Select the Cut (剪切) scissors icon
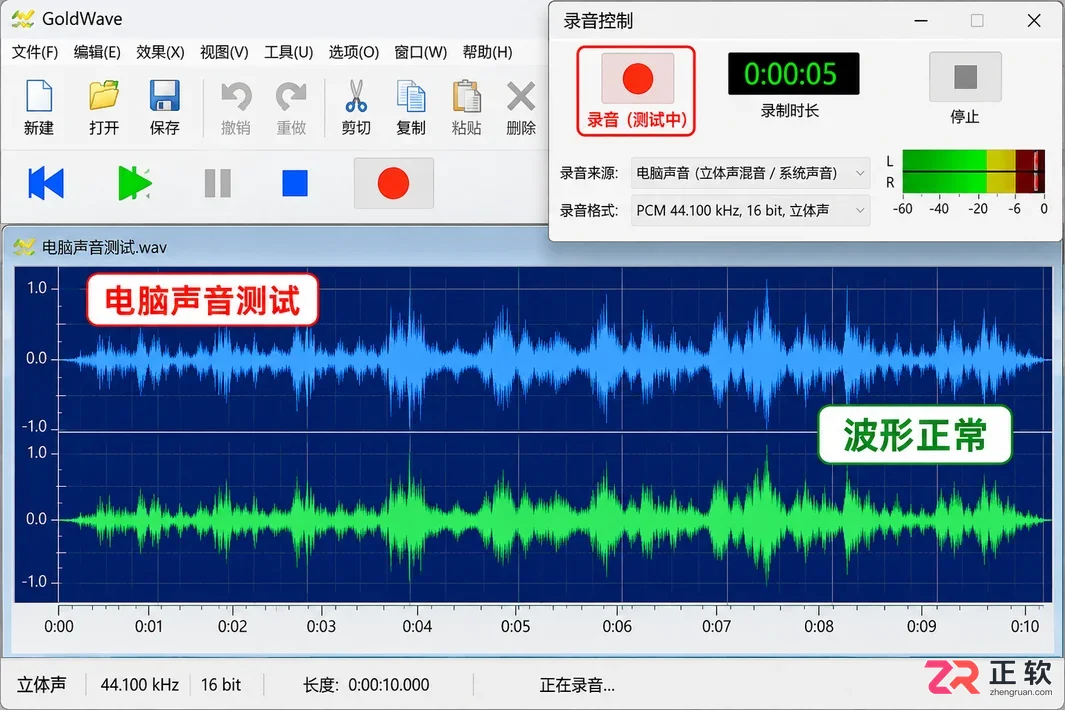This screenshot has width=1065, height=710. click(x=356, y=96)
